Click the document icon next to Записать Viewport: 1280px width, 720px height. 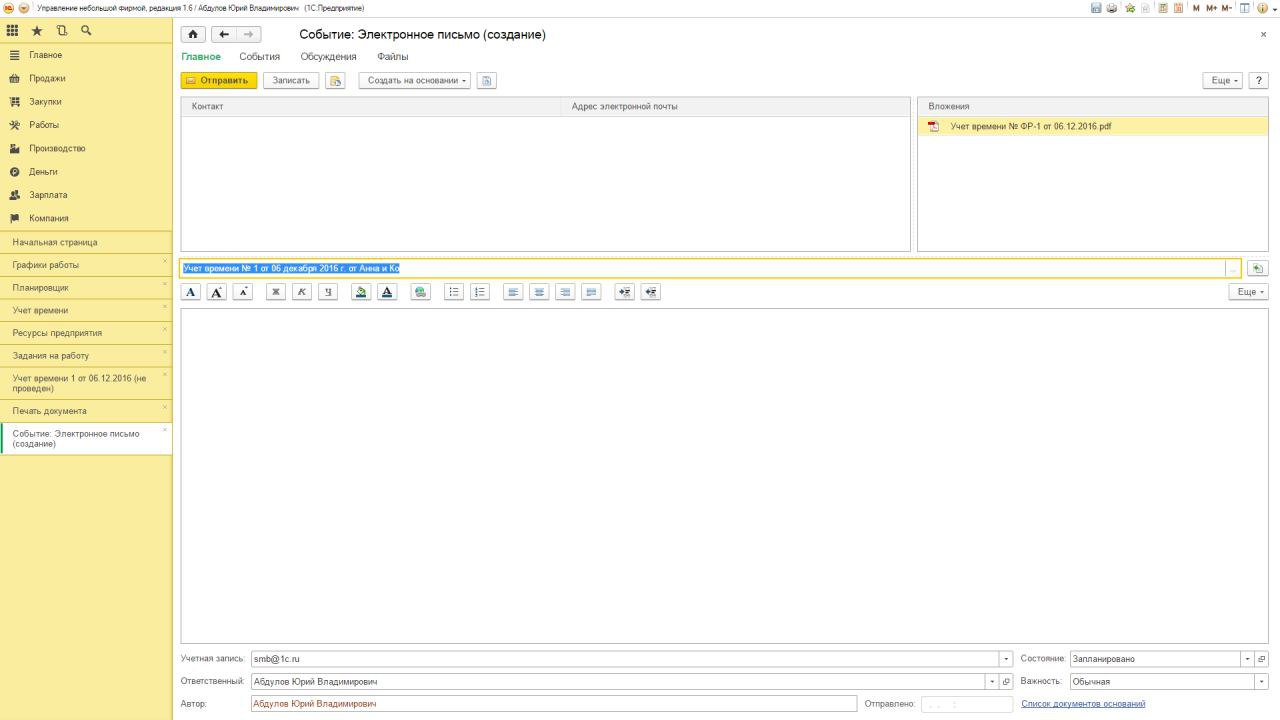coord(335,81)
